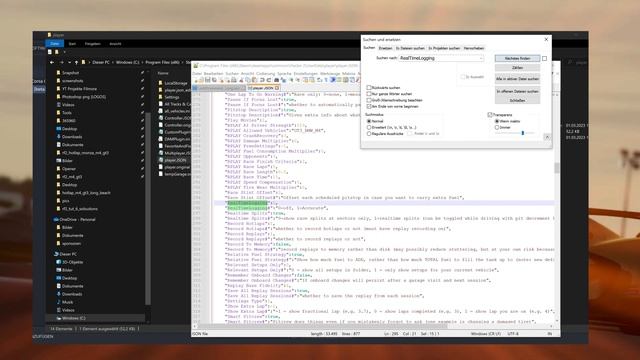Click the Print icon in Notepad++ toolbar
Image resolution: width=640 pixels, height=360 pixels.
[234, 80]
